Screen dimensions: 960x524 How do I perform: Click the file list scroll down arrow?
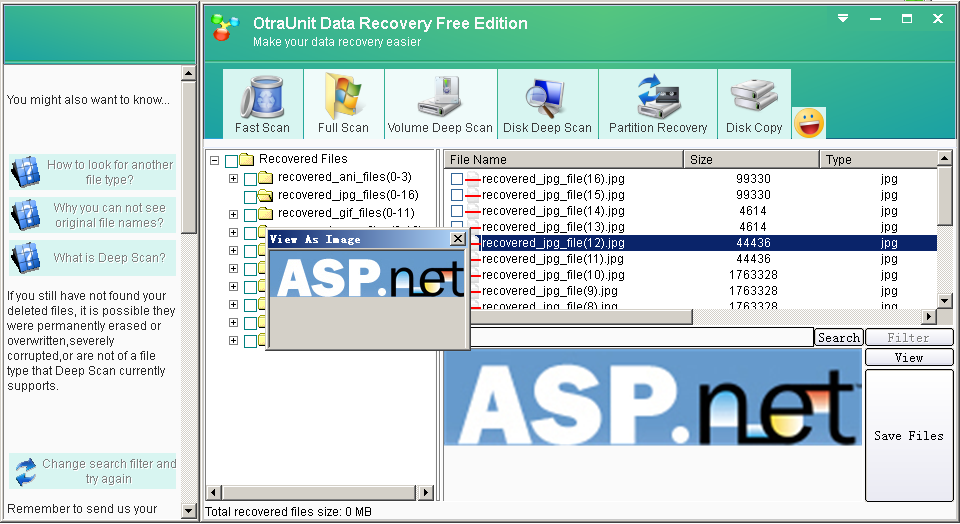pyautogui.click(x=944, y=301)
